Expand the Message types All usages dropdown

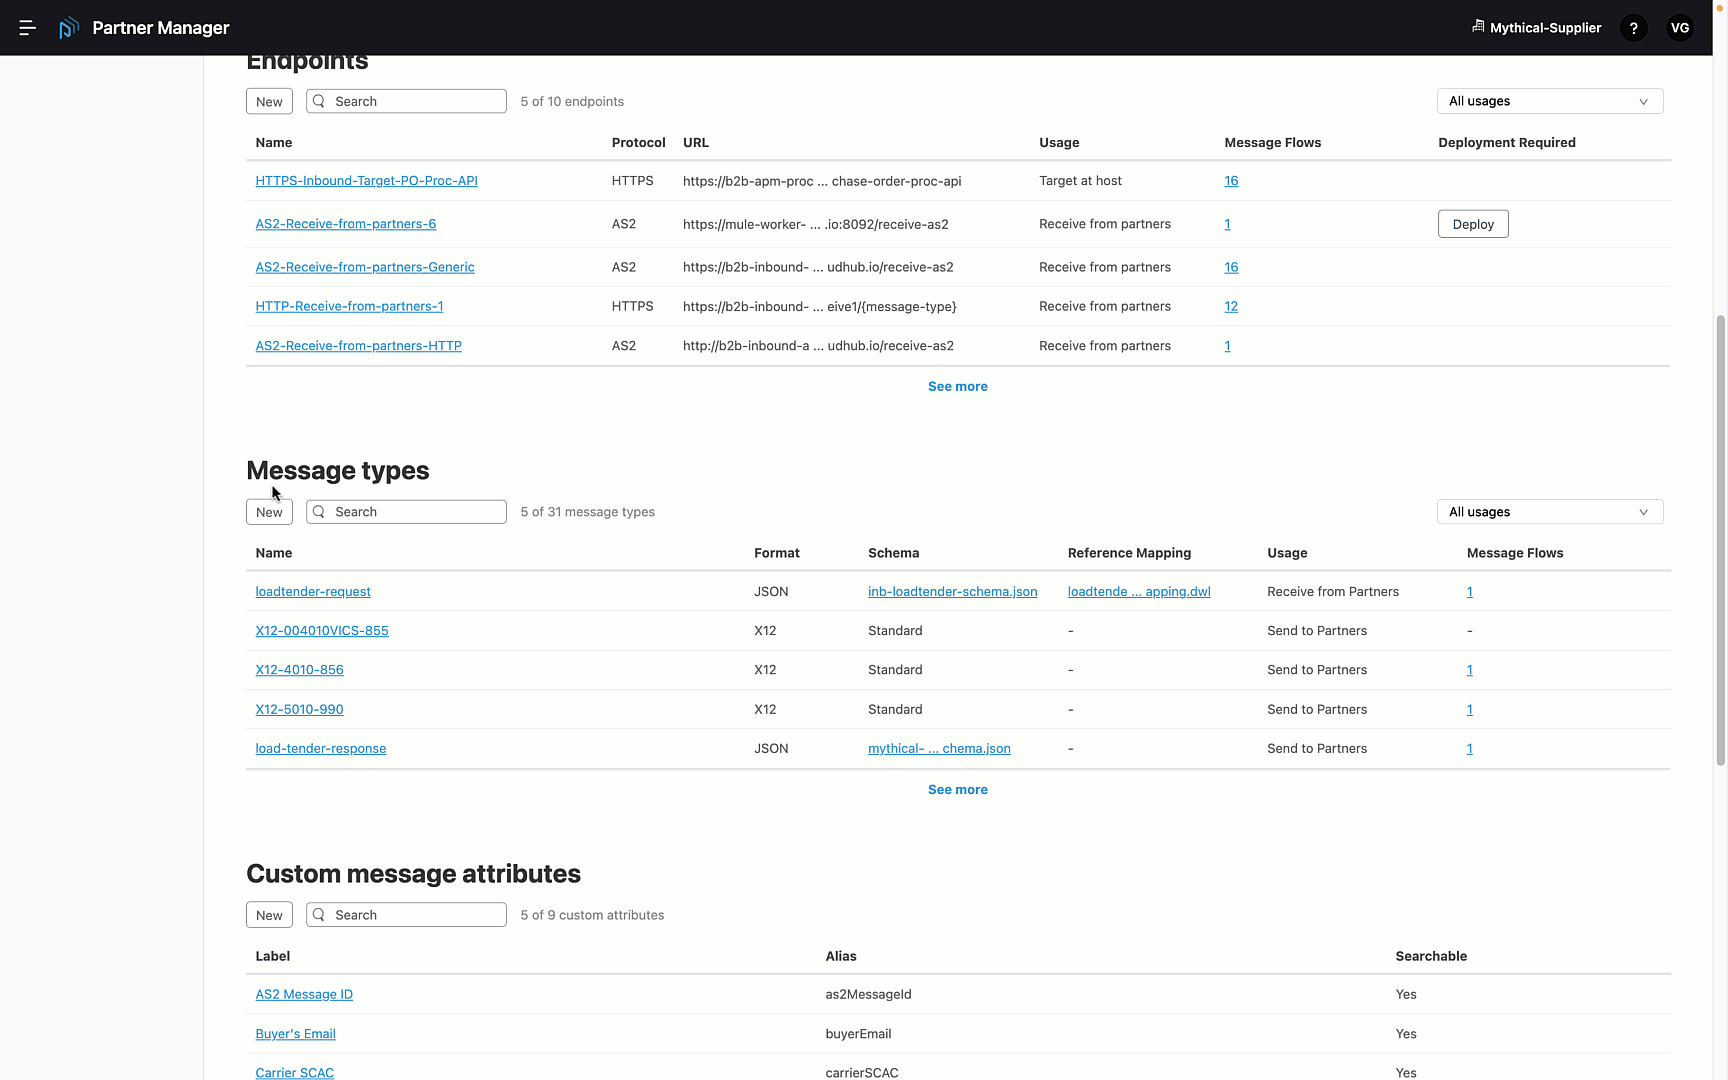[x=1550, y=512]
